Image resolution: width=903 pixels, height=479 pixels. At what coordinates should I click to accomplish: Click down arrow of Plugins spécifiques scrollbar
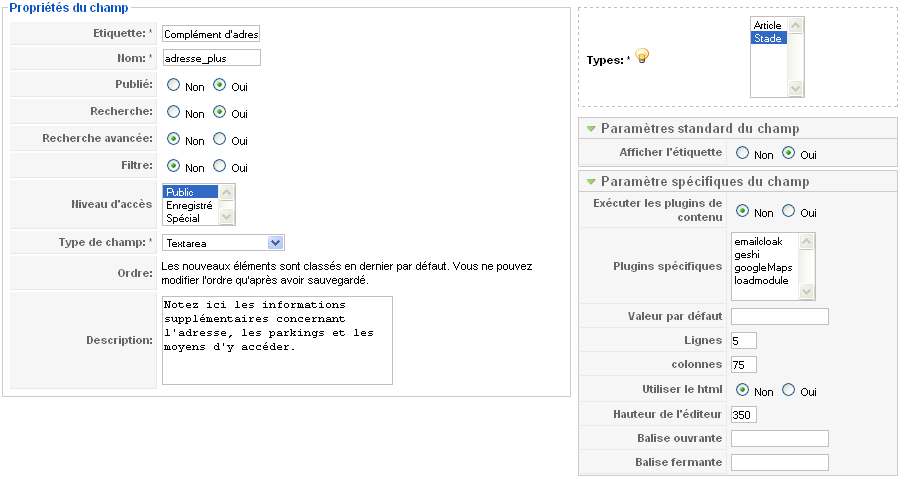pyautogui.click(x=806, y=291)
